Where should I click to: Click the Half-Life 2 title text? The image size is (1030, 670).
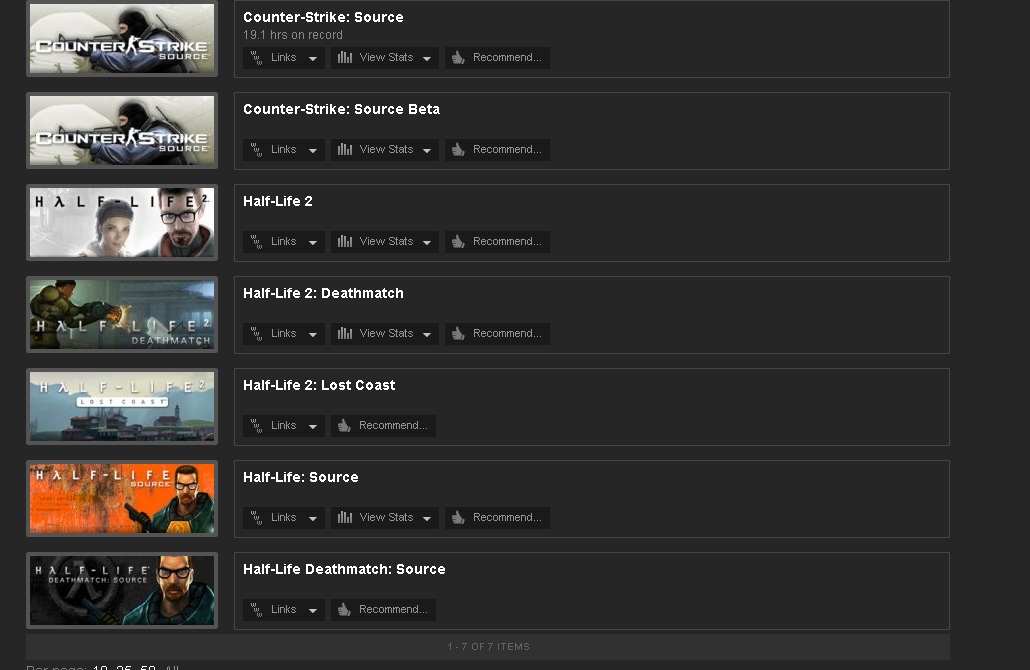[x=278, y=202]
